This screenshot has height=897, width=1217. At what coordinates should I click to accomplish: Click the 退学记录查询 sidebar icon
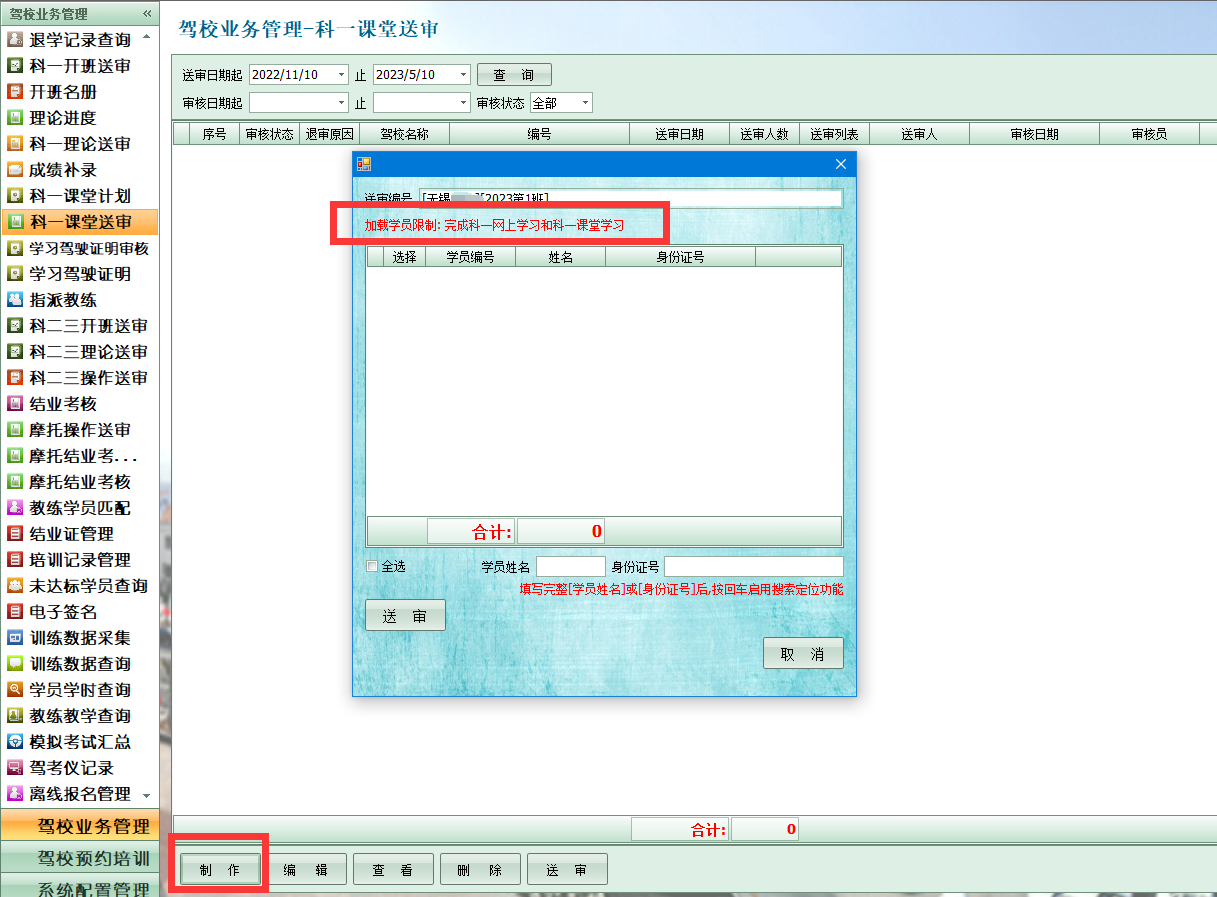coord(15,40)
